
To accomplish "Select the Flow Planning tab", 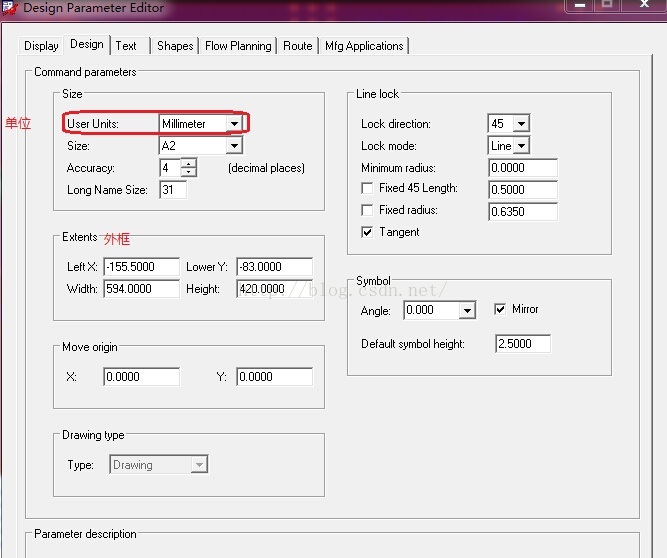I will (238, 46).
